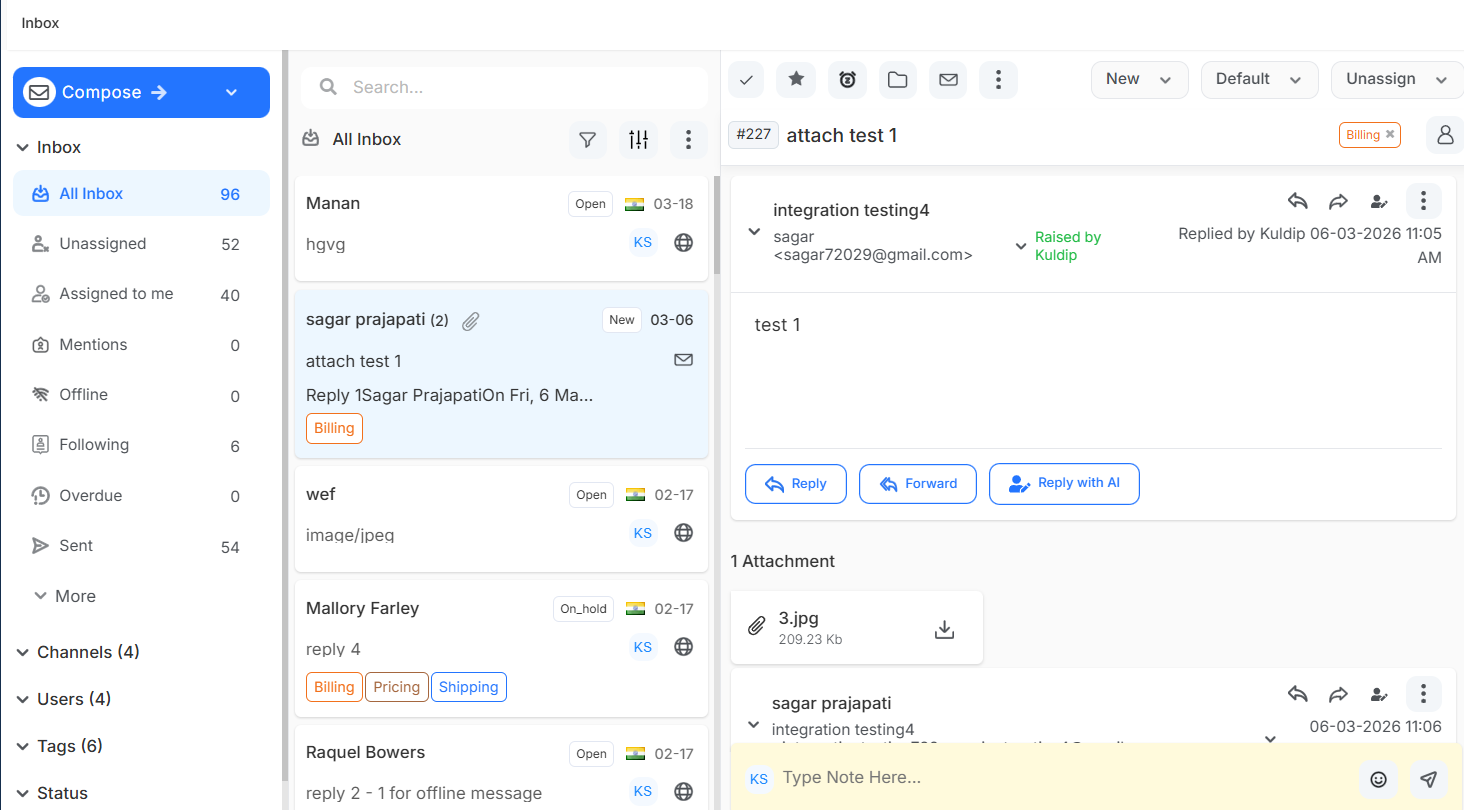Image resolution: width=1464 pixels, height=810 pixels.
Task: Send the note with the paper plane icon
Action: coord(1429,779)
